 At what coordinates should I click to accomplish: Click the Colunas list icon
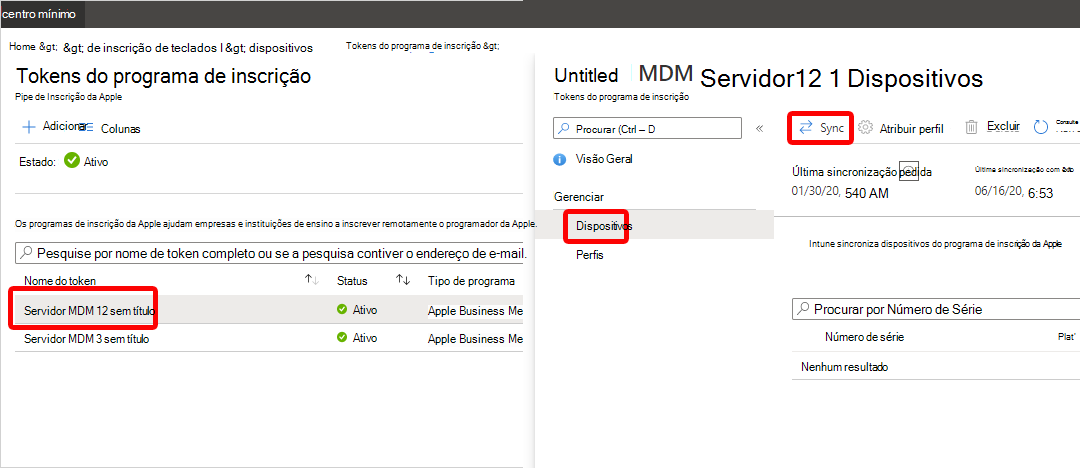[87, 128]
